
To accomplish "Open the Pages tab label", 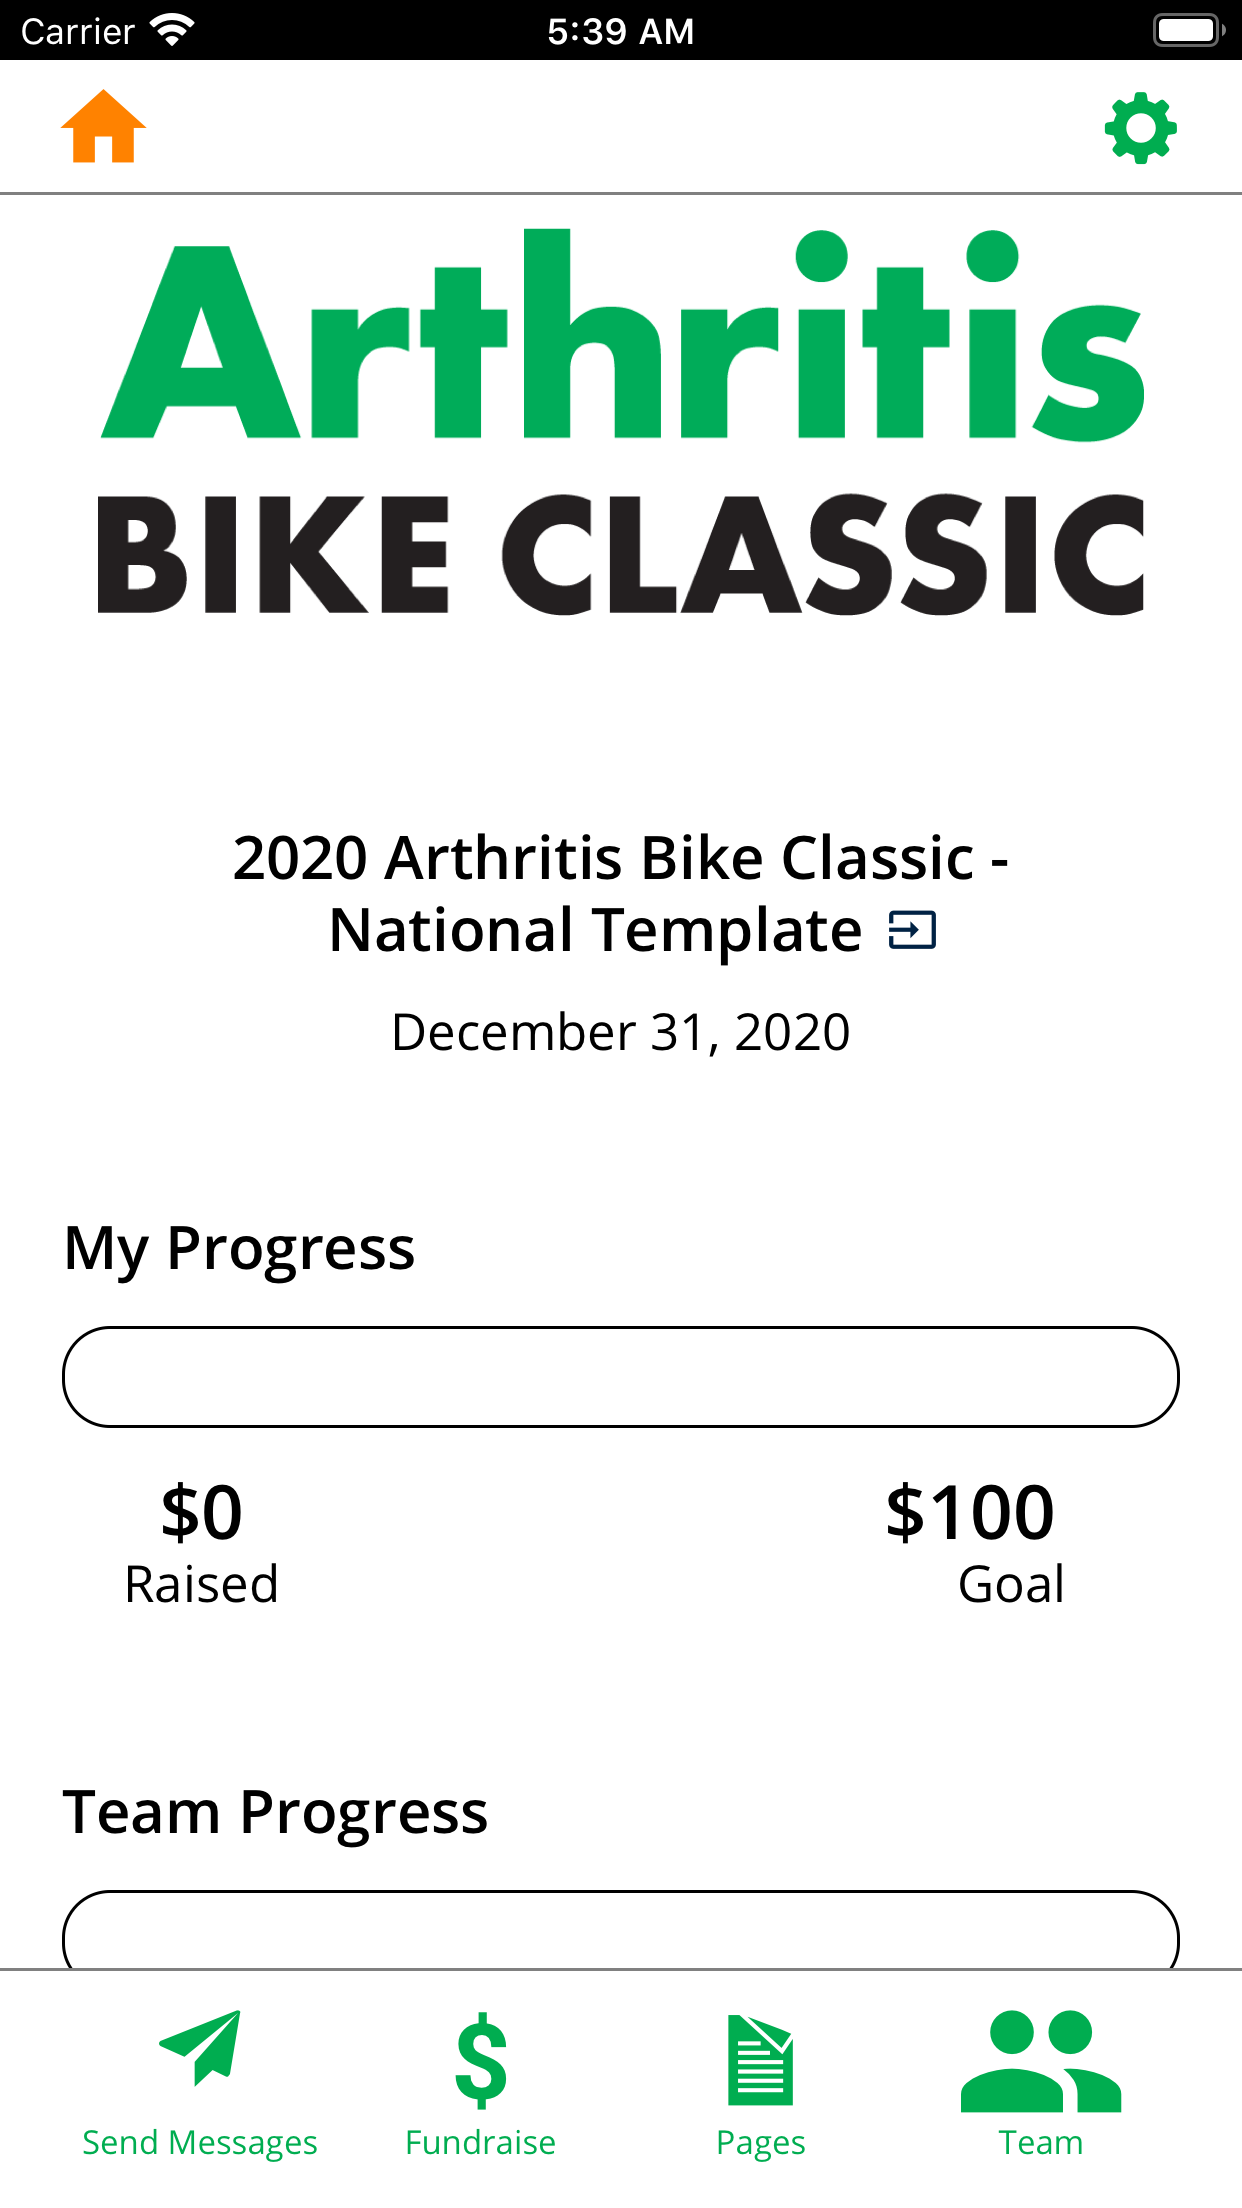I will [x=760, y=2142].
